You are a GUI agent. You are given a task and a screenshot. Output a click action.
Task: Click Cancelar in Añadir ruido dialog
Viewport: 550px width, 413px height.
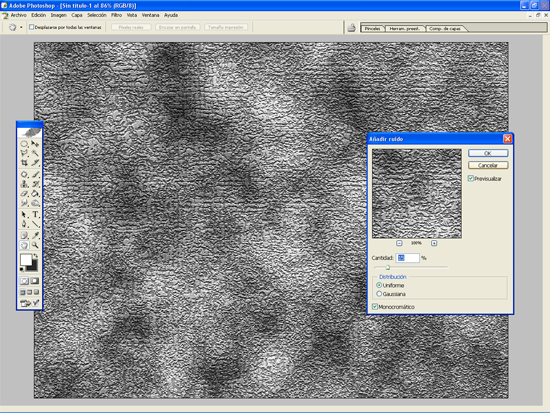[x=488, y=165]
